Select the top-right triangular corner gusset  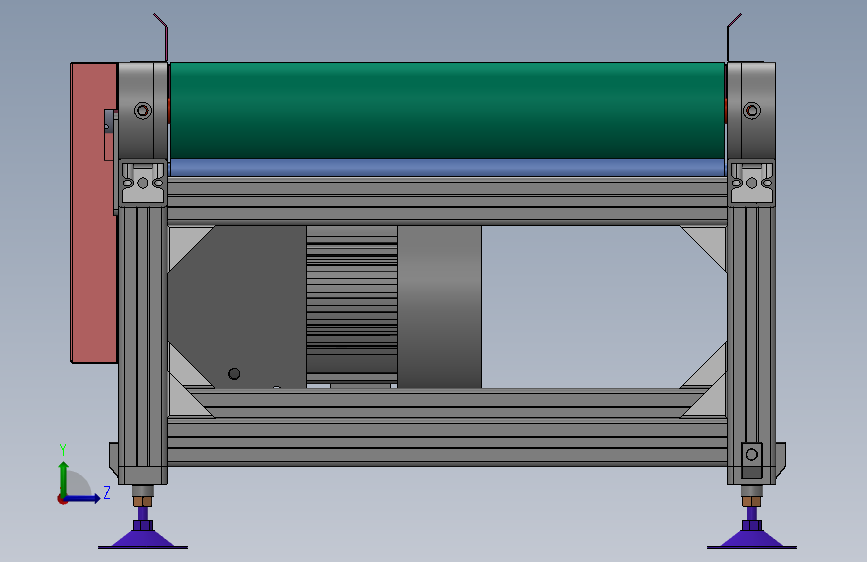click(711, 242)
